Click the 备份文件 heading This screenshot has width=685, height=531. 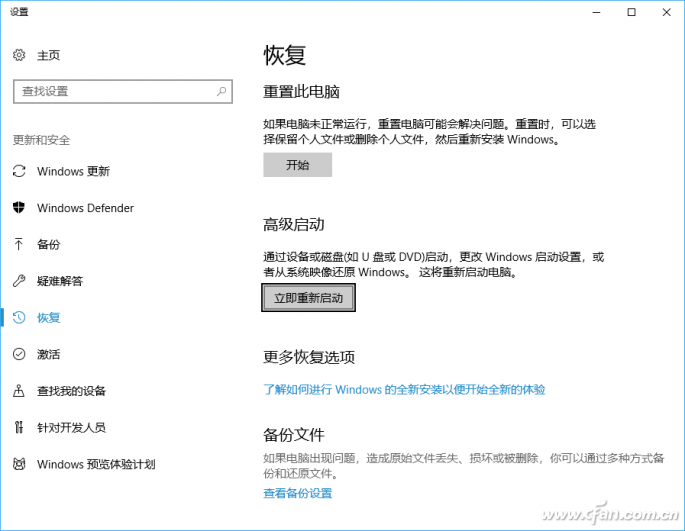click(x=294, y=434)
